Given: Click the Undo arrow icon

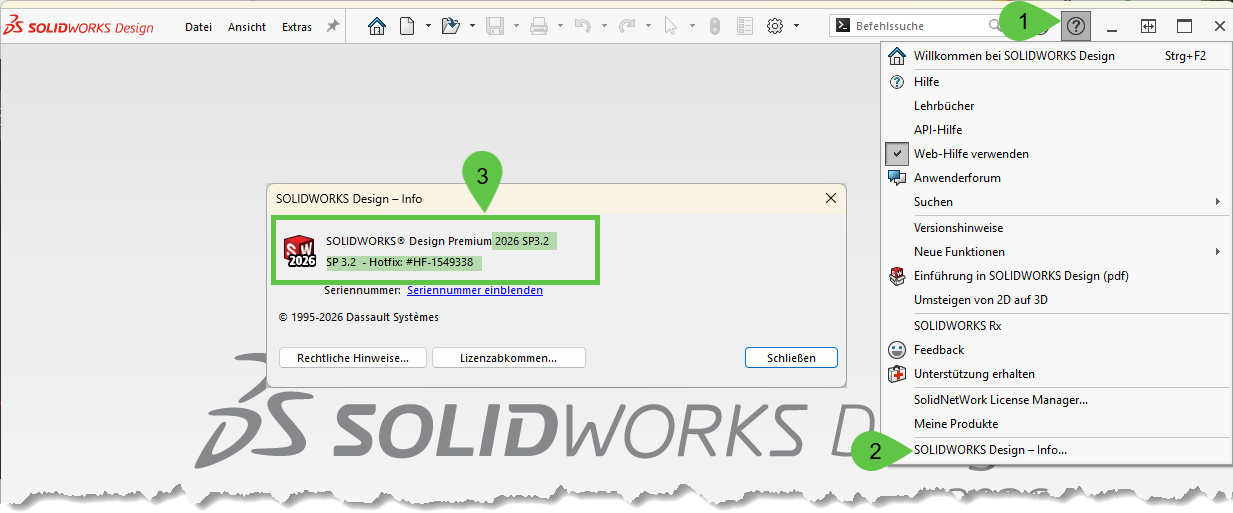Looking at the screenshot, I should point(583,27).
